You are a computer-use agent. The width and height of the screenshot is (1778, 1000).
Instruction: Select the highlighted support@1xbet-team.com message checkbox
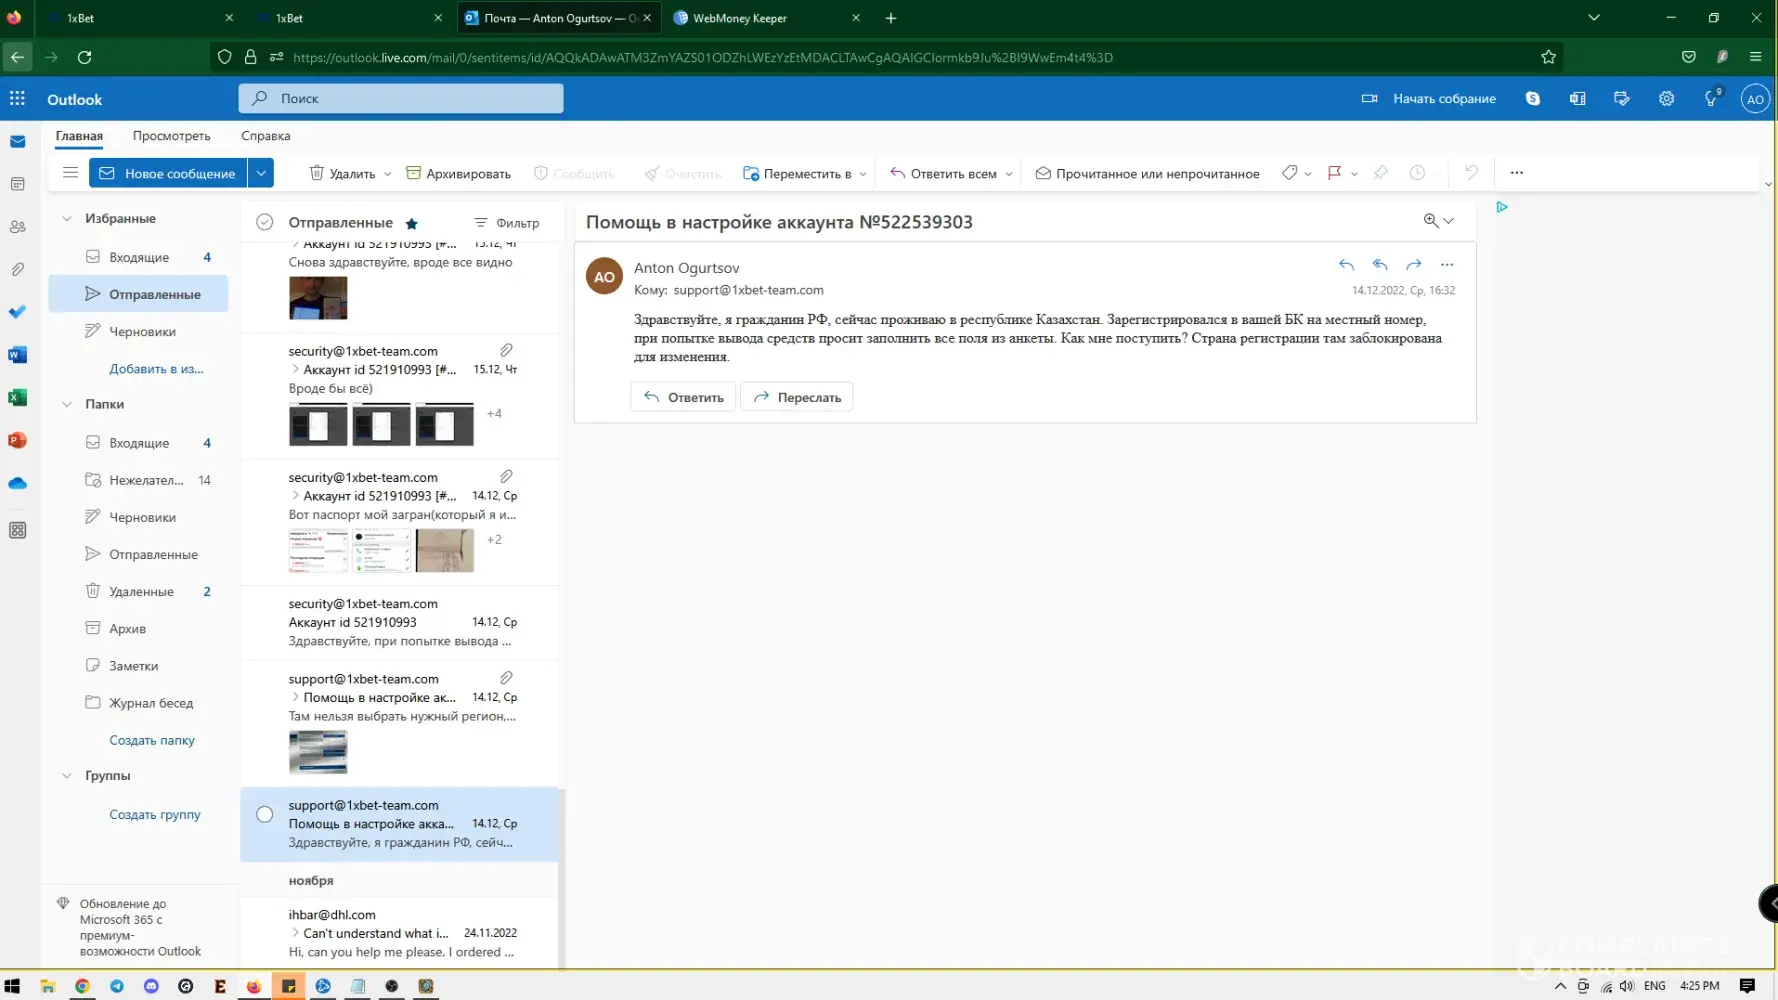click(264, 815)
